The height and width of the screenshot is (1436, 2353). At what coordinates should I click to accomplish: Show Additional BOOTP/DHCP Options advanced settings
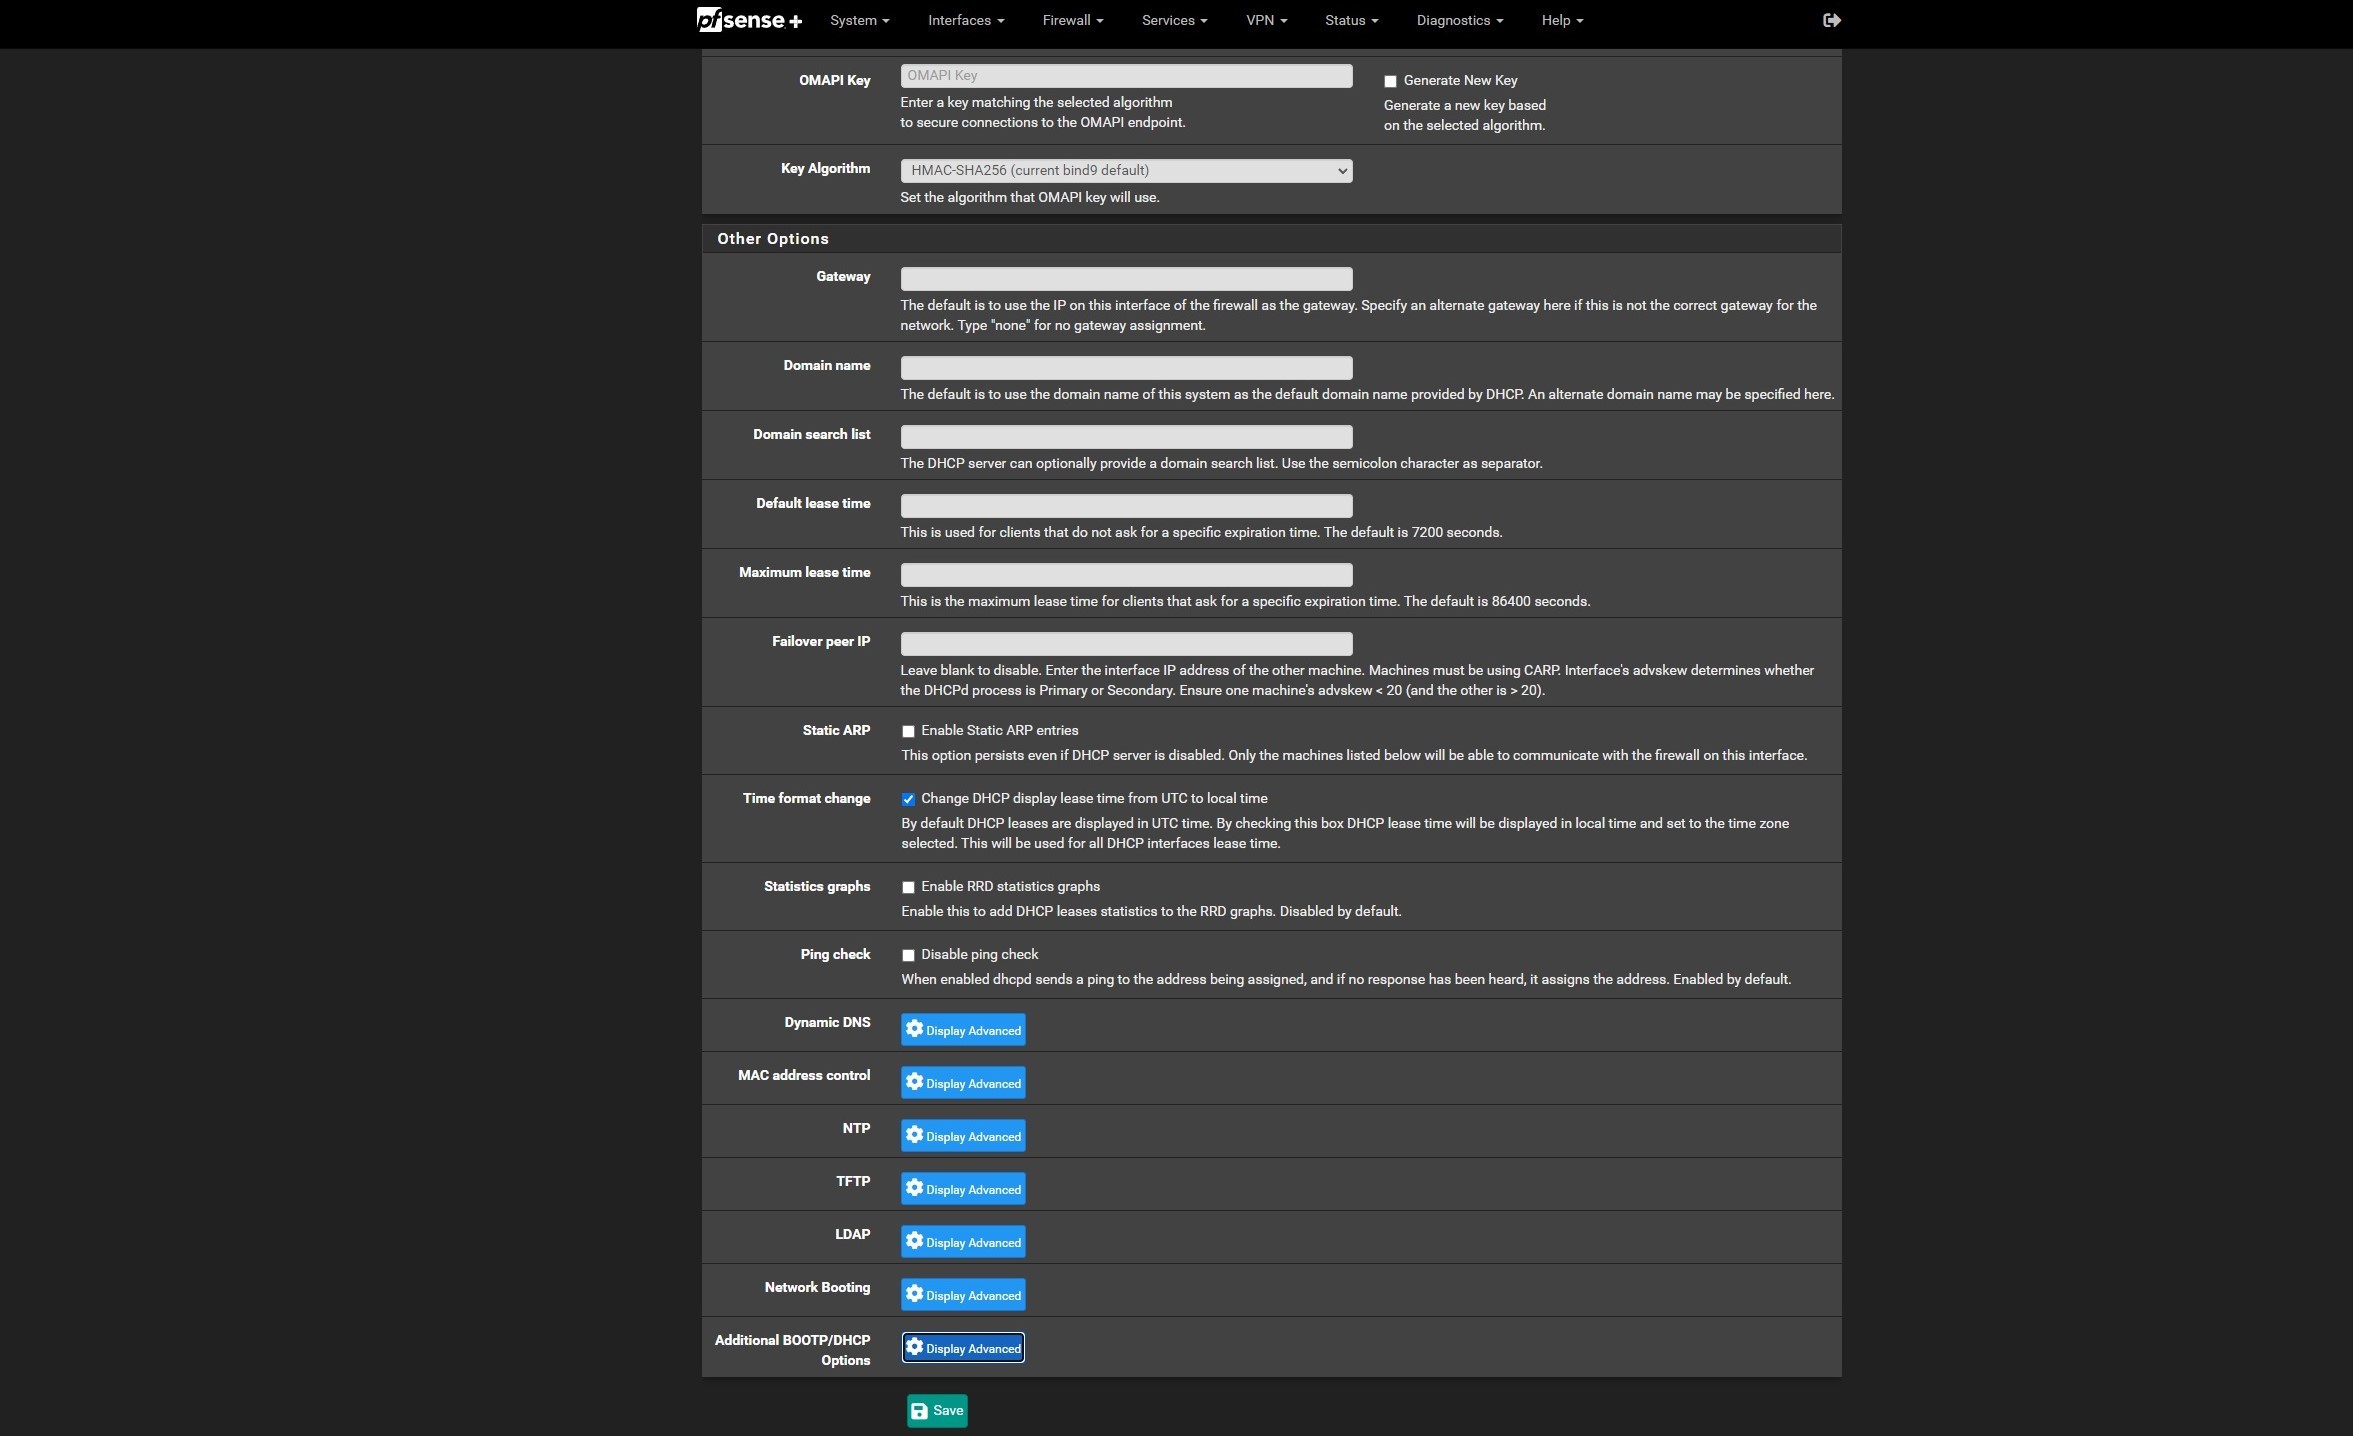pyautogui.click(x=963, y=1348)
